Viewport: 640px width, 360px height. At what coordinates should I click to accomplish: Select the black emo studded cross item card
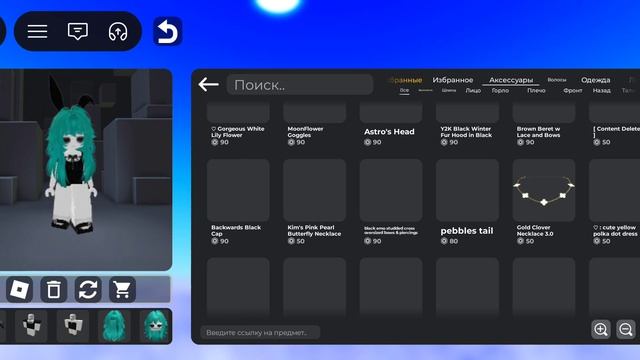(391, 202)
